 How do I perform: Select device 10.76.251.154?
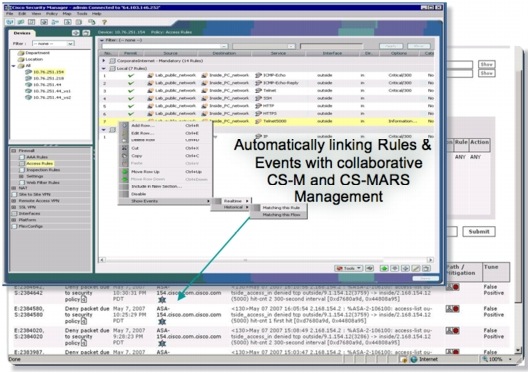[48, 72]
